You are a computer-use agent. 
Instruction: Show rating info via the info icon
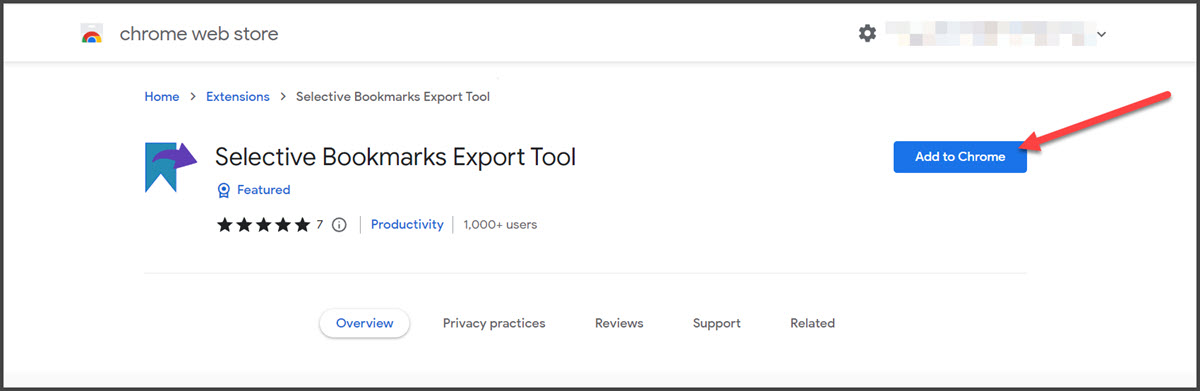[339, 225]
